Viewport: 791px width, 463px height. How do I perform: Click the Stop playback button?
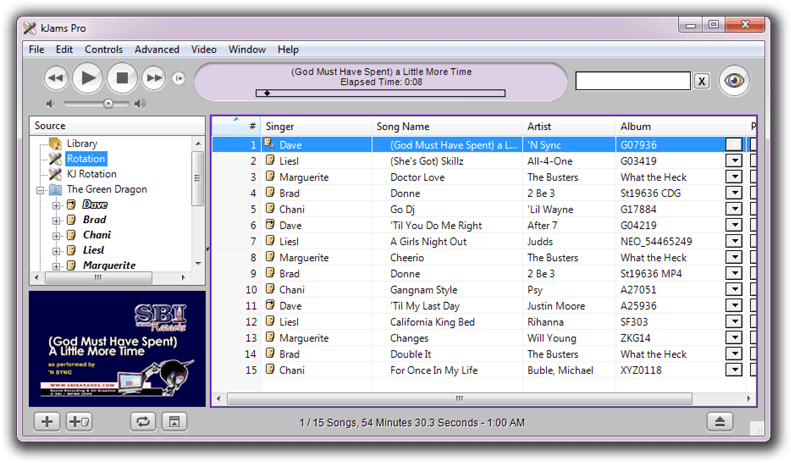(122, 77)
